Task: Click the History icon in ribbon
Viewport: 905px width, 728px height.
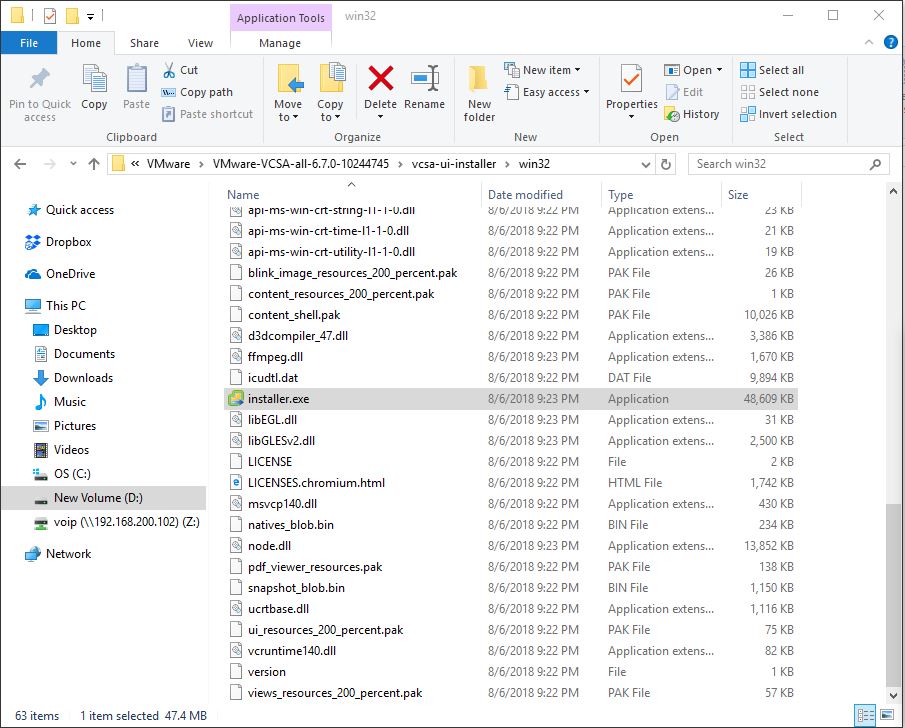Action: tap(692, 114)
